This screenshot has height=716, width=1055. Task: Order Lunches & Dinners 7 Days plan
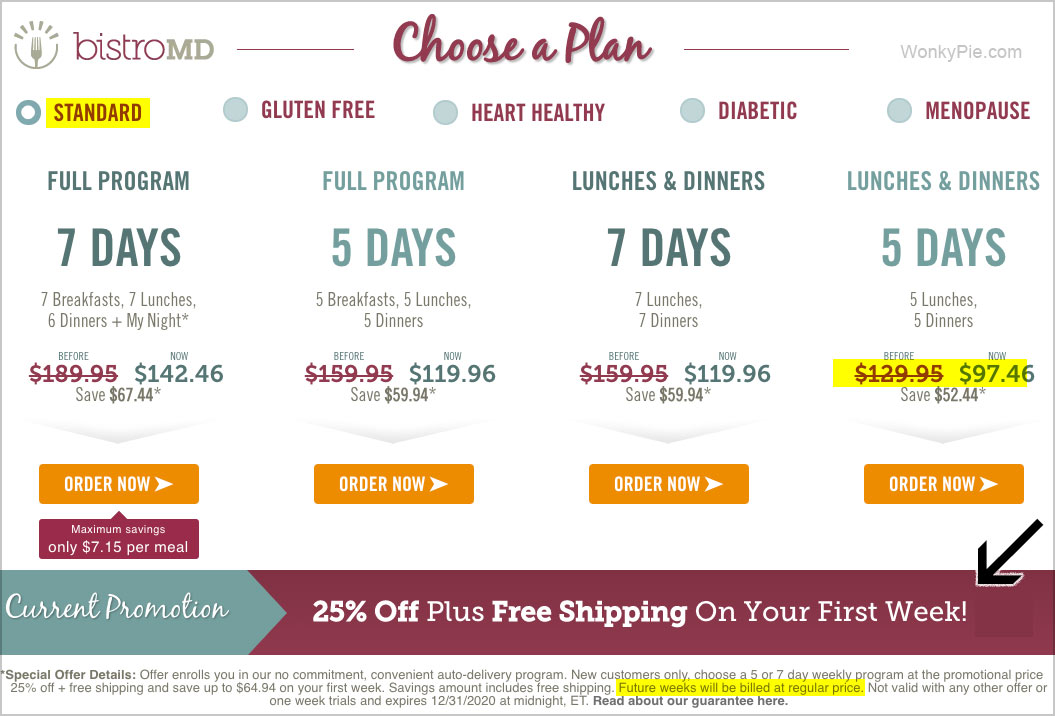669,484
